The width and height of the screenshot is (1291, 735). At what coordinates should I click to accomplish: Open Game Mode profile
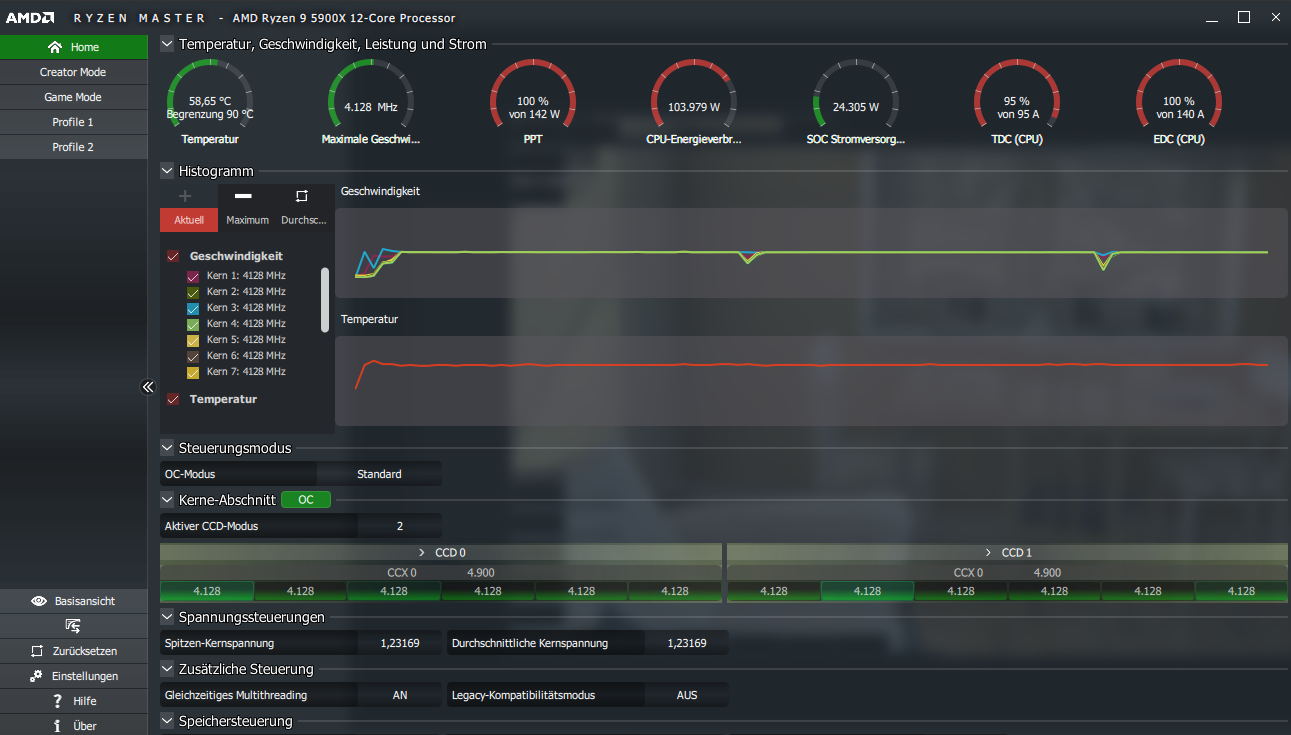(73, 97)
